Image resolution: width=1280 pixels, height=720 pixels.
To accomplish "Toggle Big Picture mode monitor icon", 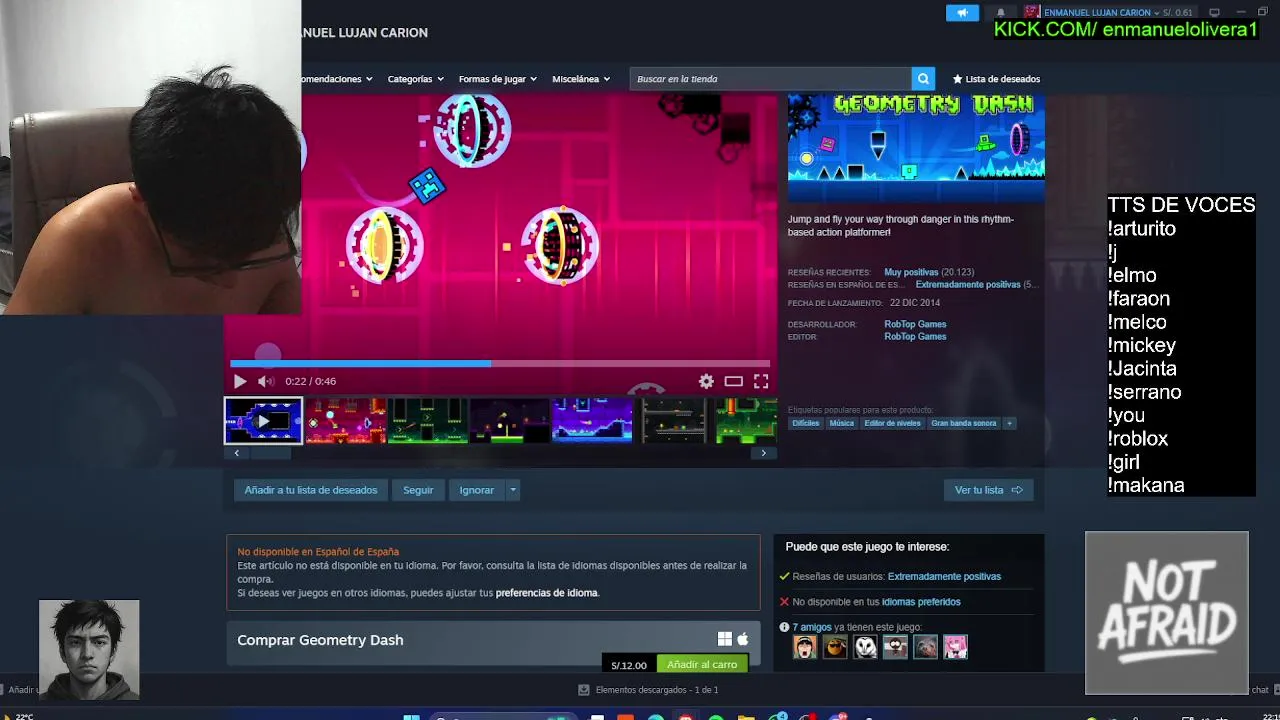I will tap(1214, 13).
